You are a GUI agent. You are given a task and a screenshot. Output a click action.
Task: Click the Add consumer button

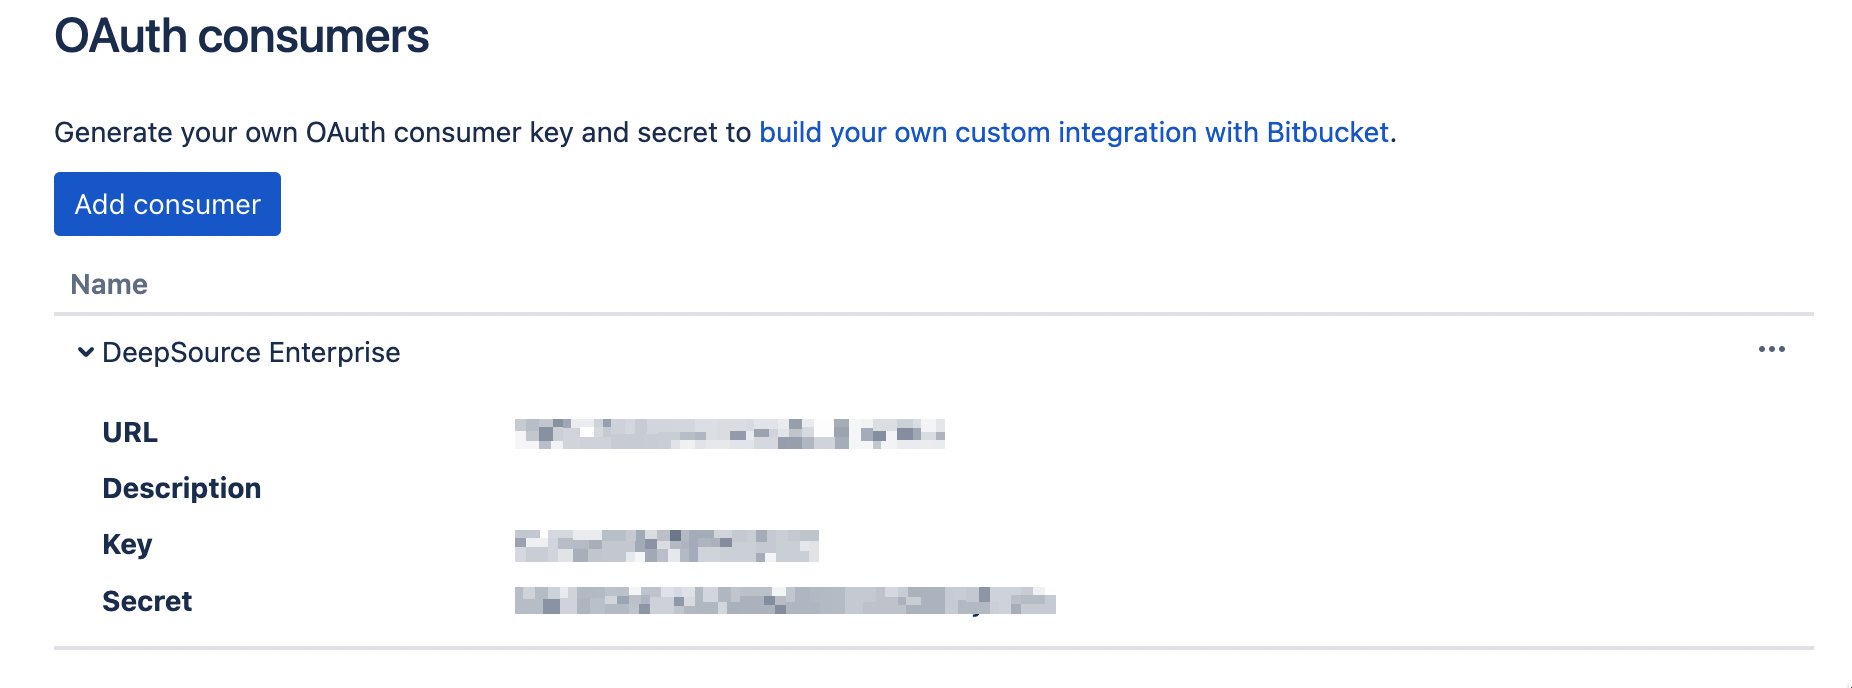click(166, 203)
